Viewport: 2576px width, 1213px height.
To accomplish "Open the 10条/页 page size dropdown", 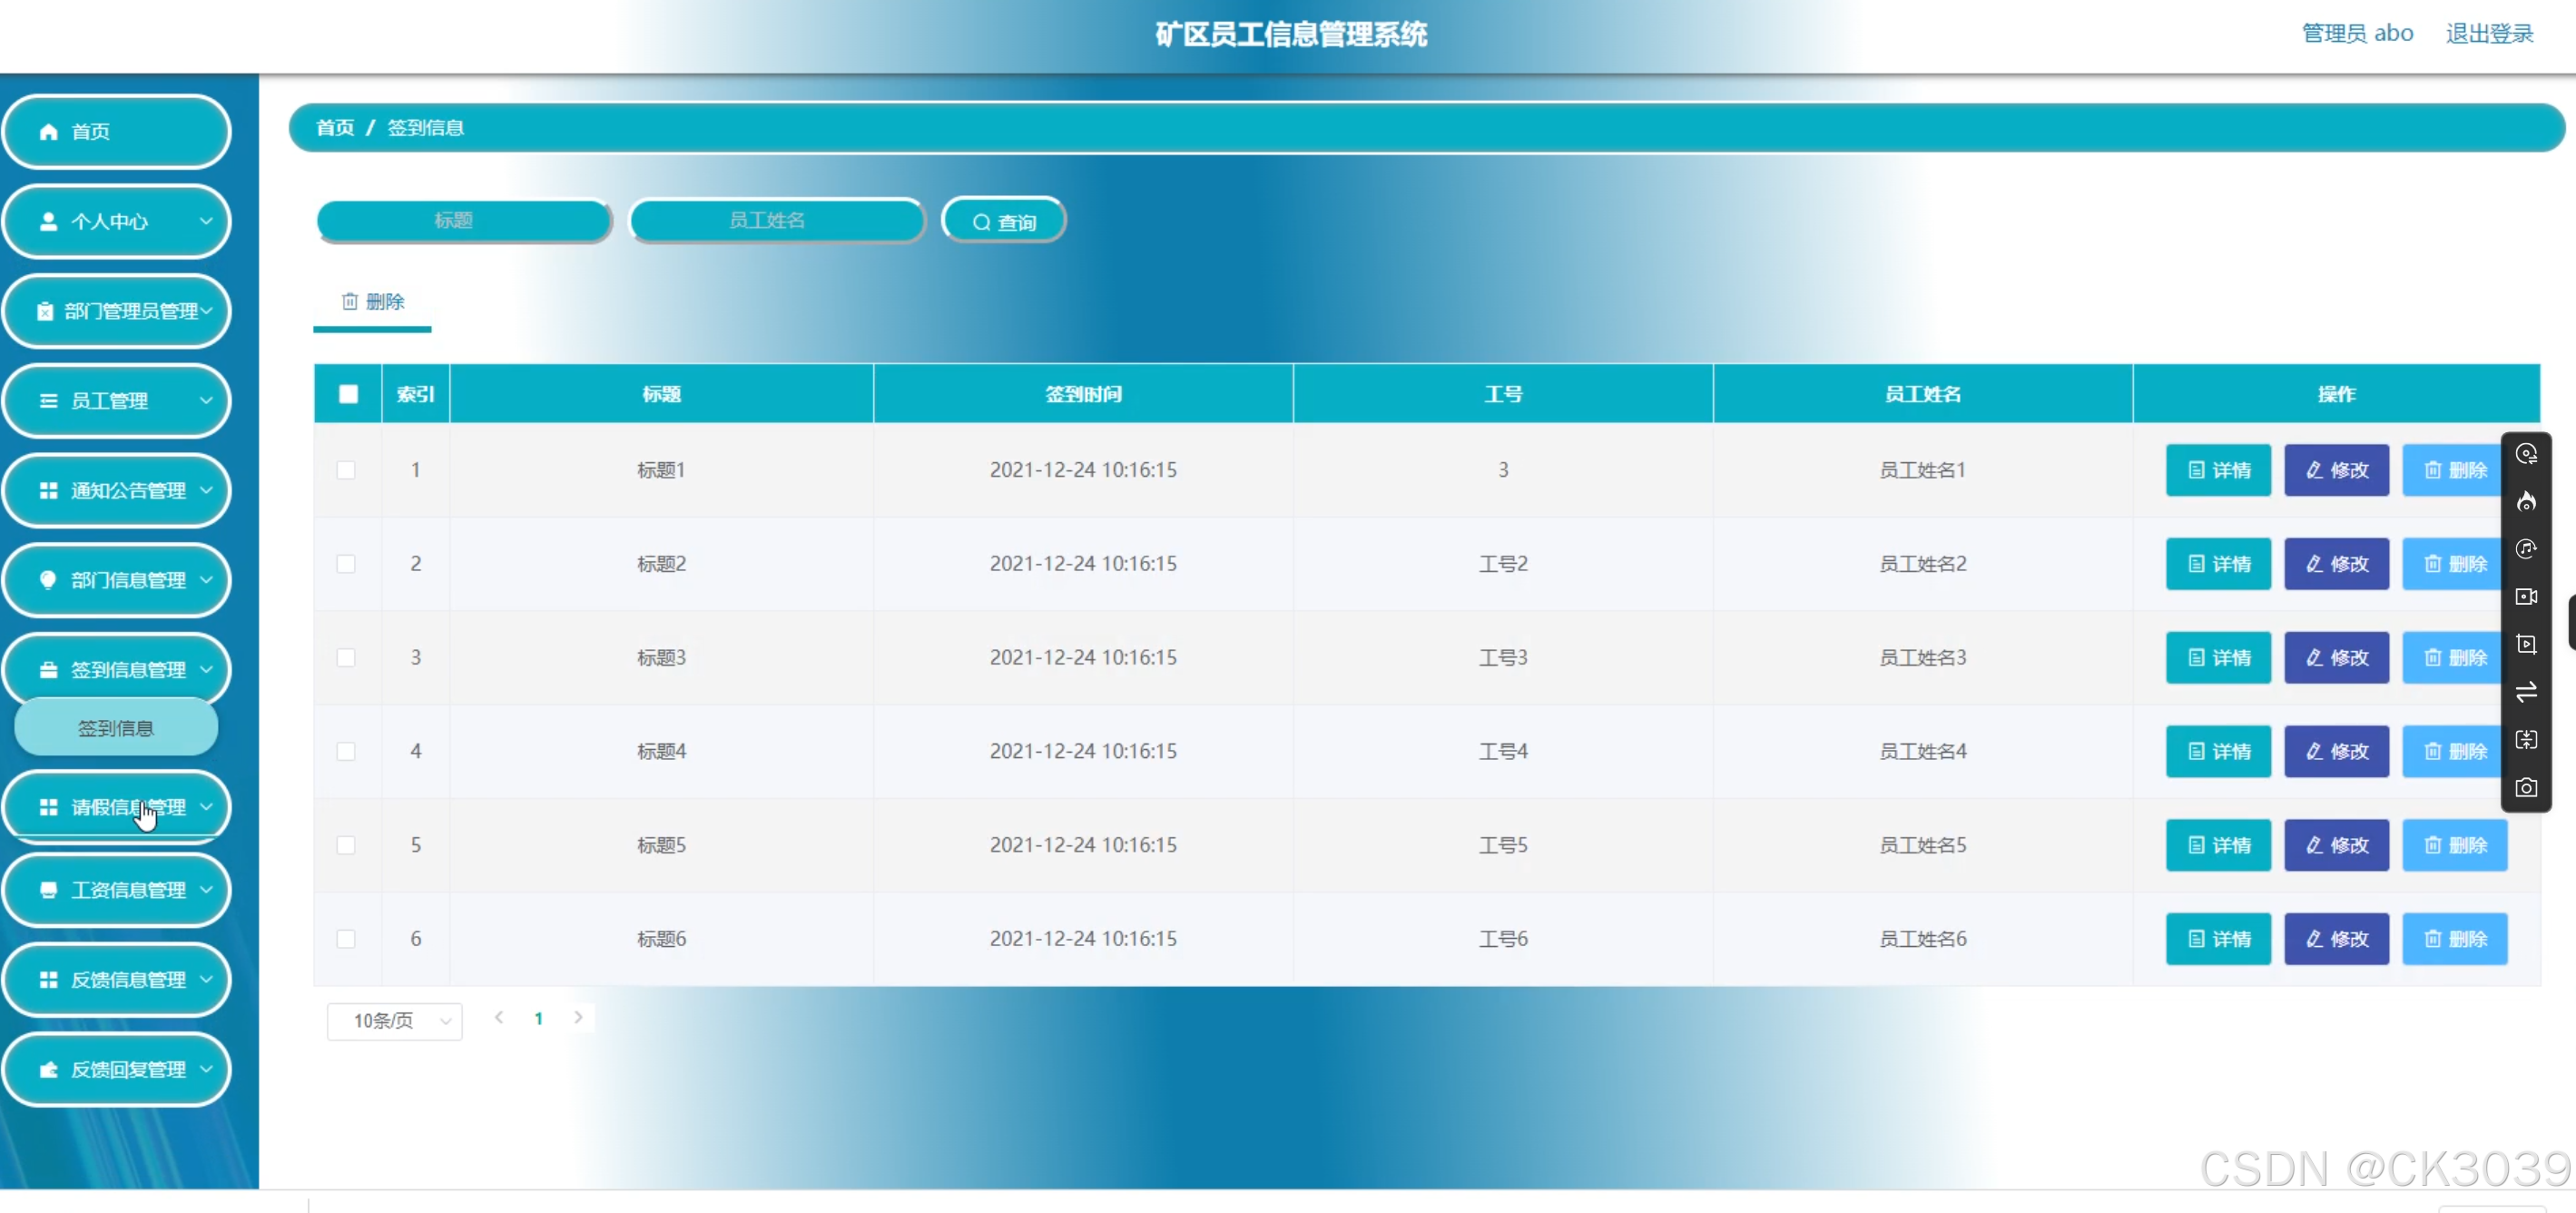I will click(395, 1021).
